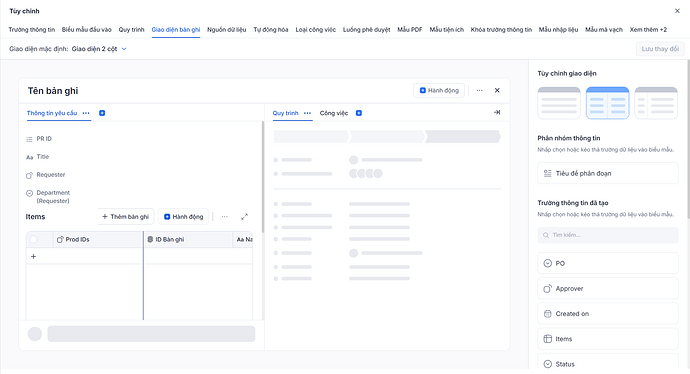This screenshot has height=374, width=690.
Task: Add the Approver field
Action: tap(608, 289)
